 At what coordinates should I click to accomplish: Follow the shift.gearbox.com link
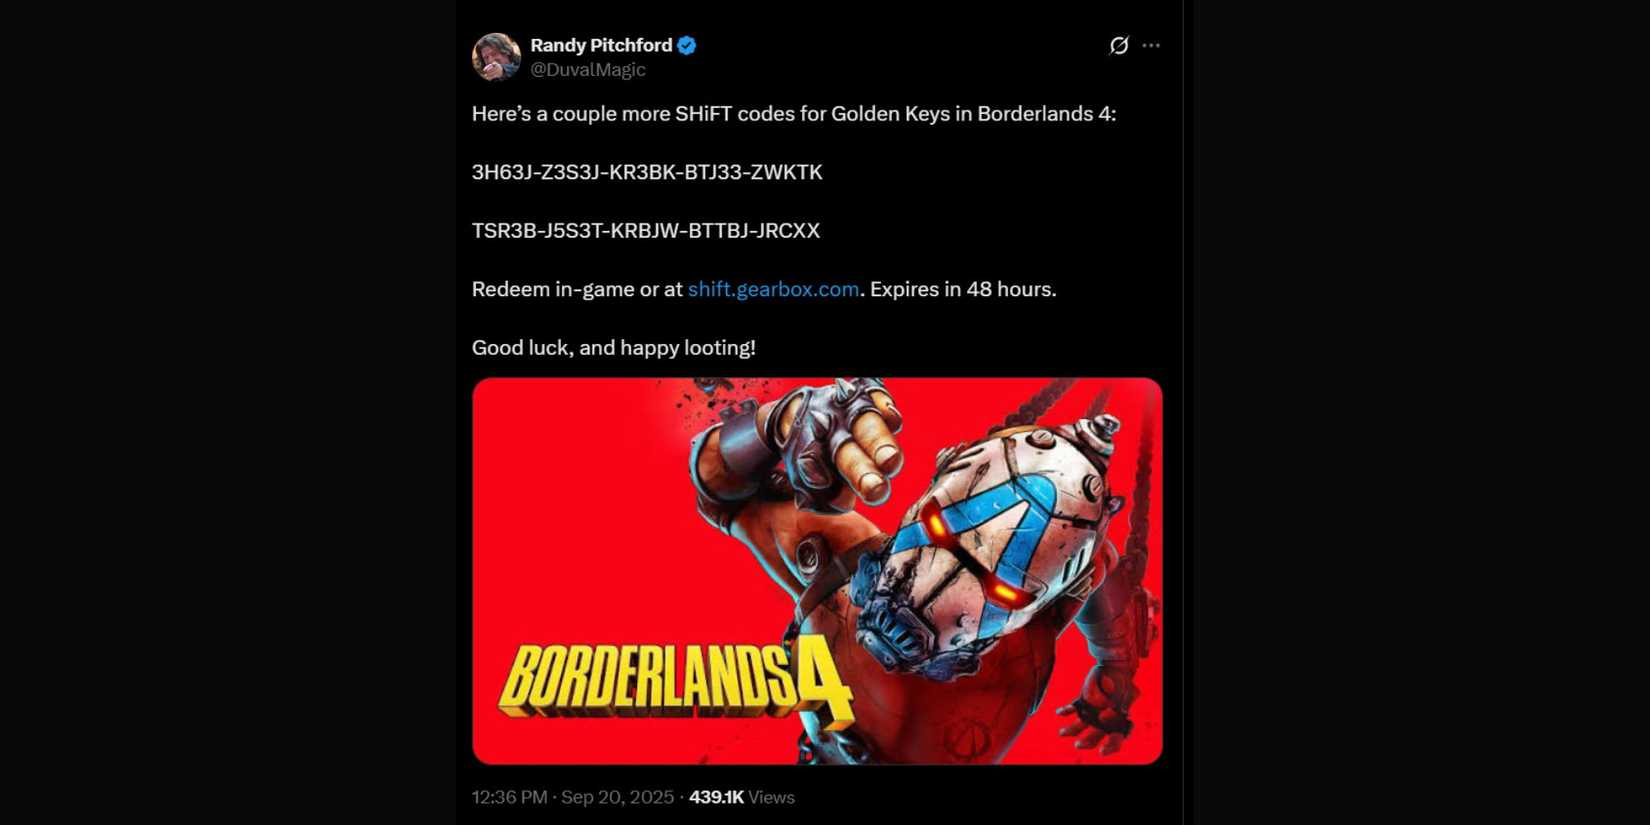[773, 289]
